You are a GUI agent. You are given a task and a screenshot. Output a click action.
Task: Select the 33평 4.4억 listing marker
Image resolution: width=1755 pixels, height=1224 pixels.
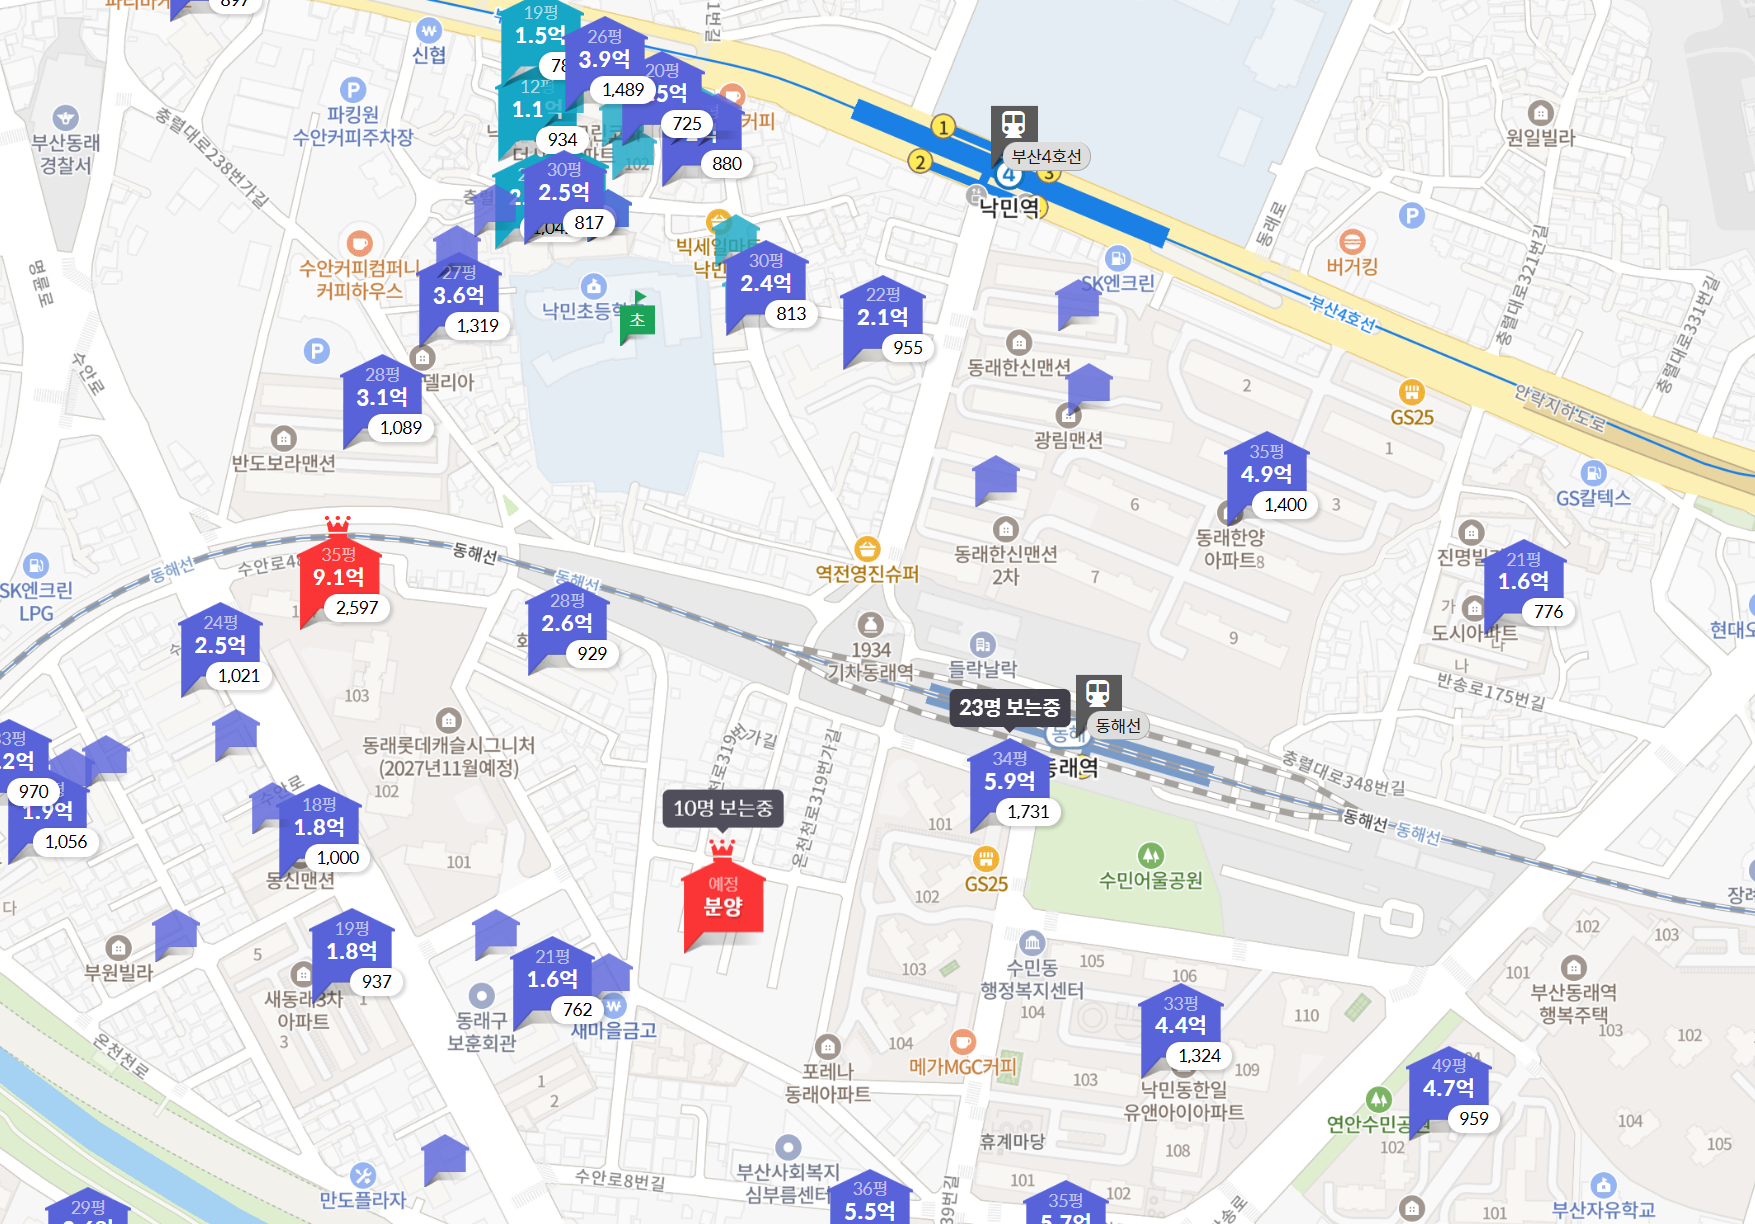tap(1181, 1026)
